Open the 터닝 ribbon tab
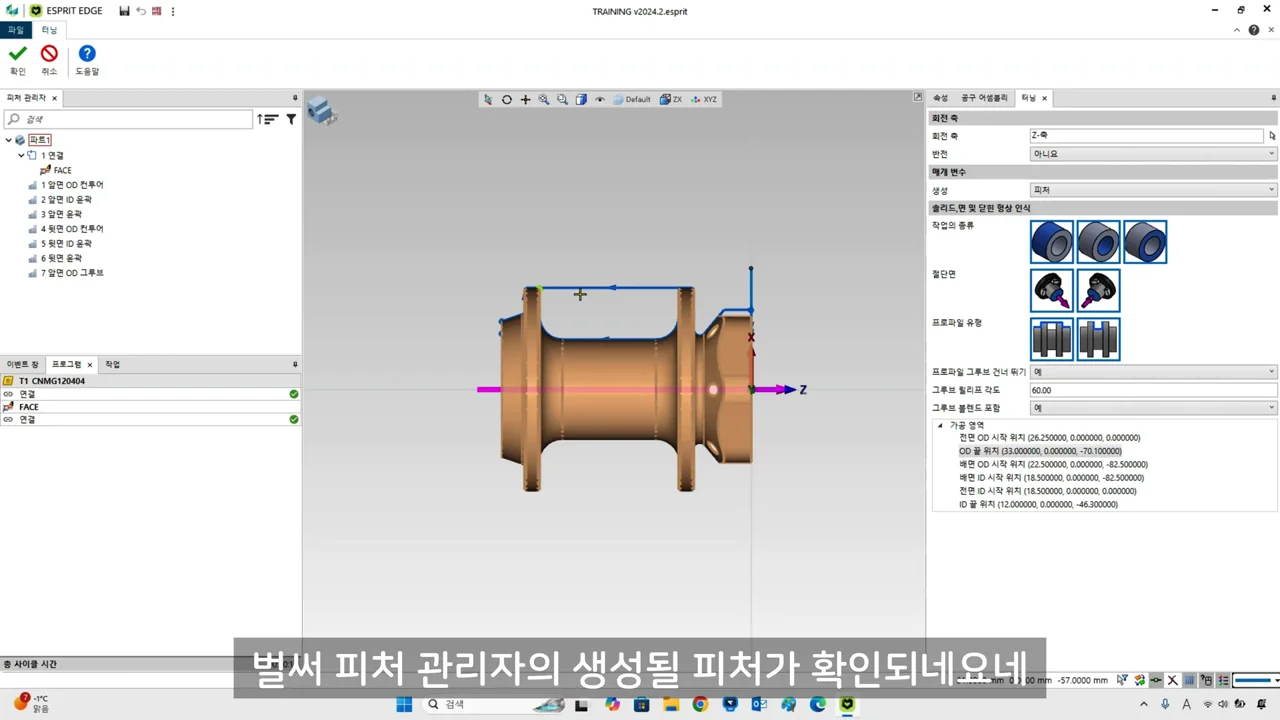Viewport: 1280px width, 720px height. pos(49,31)
